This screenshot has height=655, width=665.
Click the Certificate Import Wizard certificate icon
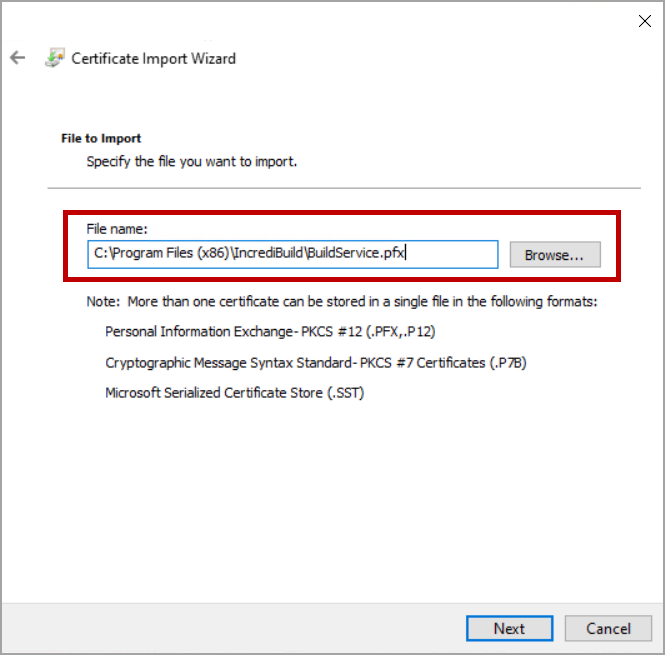click(x=54, y=58)
